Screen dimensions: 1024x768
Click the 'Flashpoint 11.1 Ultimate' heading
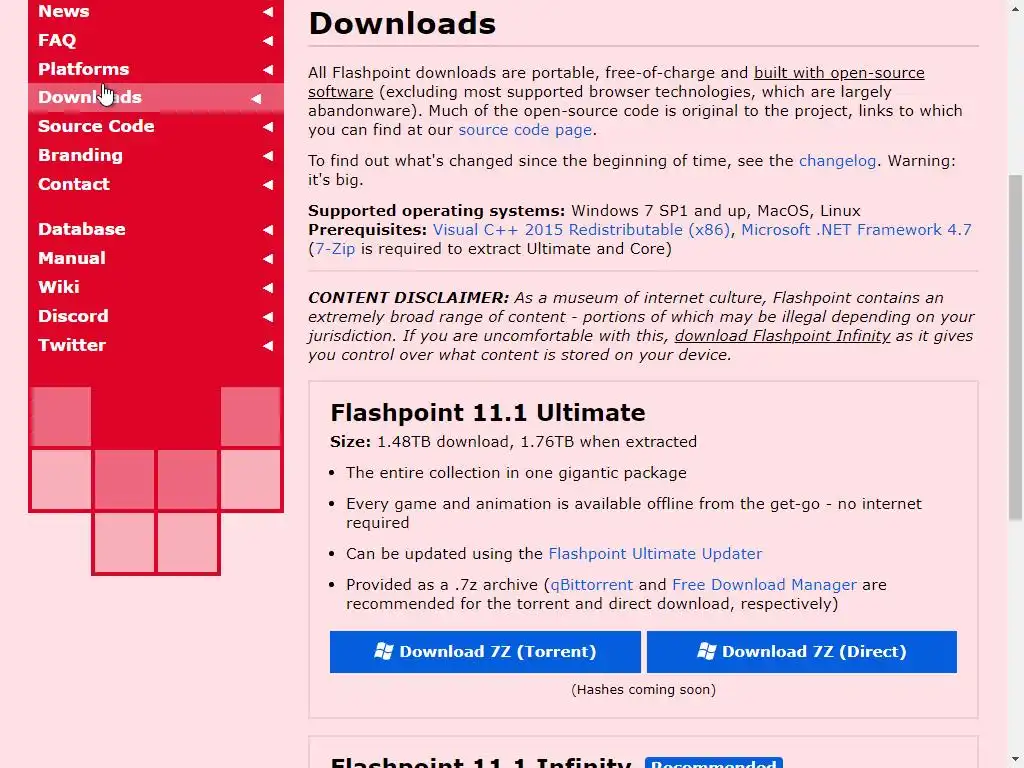coord(488,413)
